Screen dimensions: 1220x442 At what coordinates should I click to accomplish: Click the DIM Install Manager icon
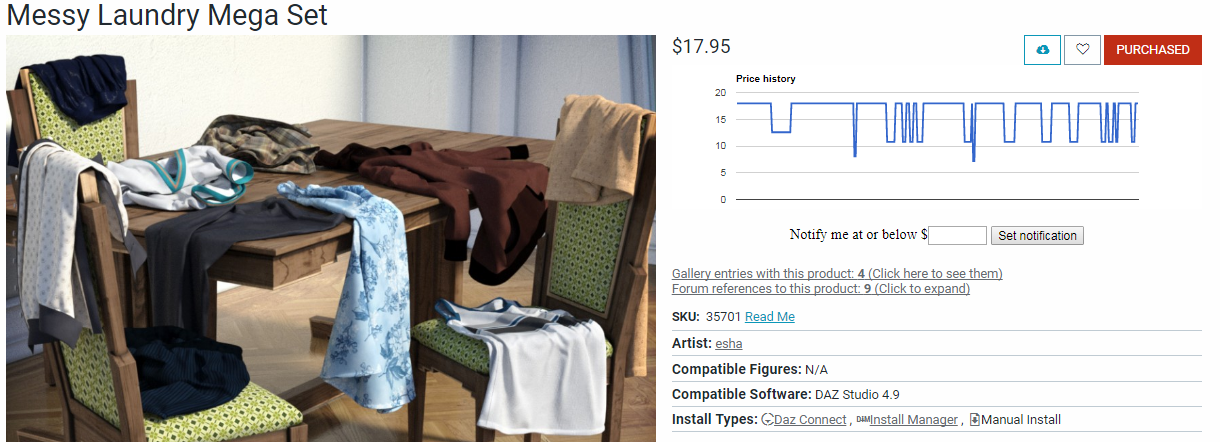(x=863, y=420)
